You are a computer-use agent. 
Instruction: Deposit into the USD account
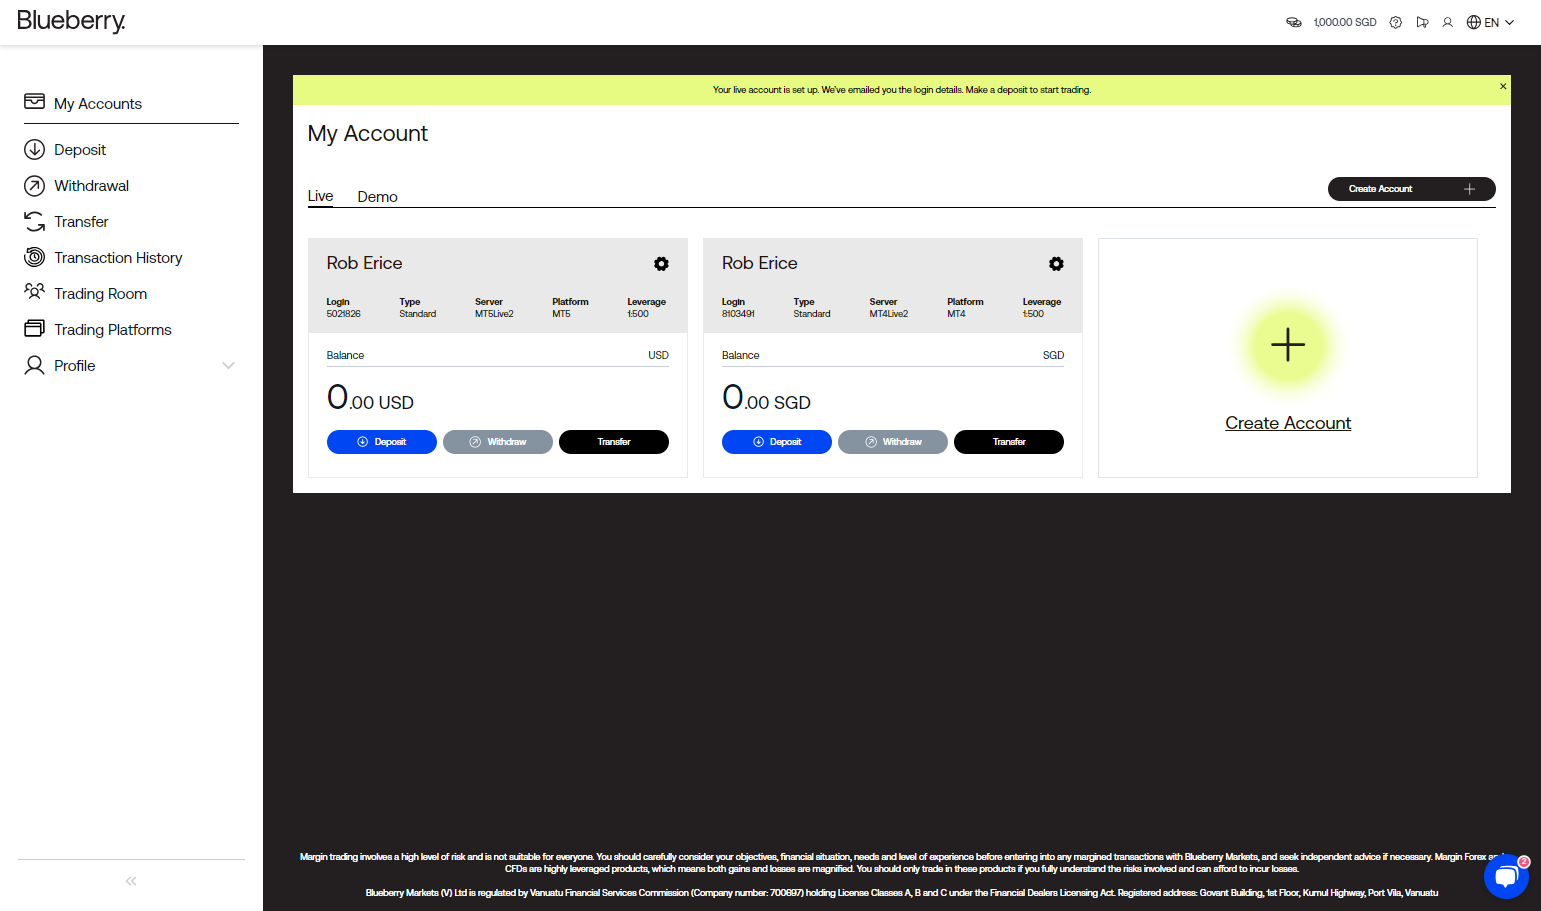click(x=382, y=442)
